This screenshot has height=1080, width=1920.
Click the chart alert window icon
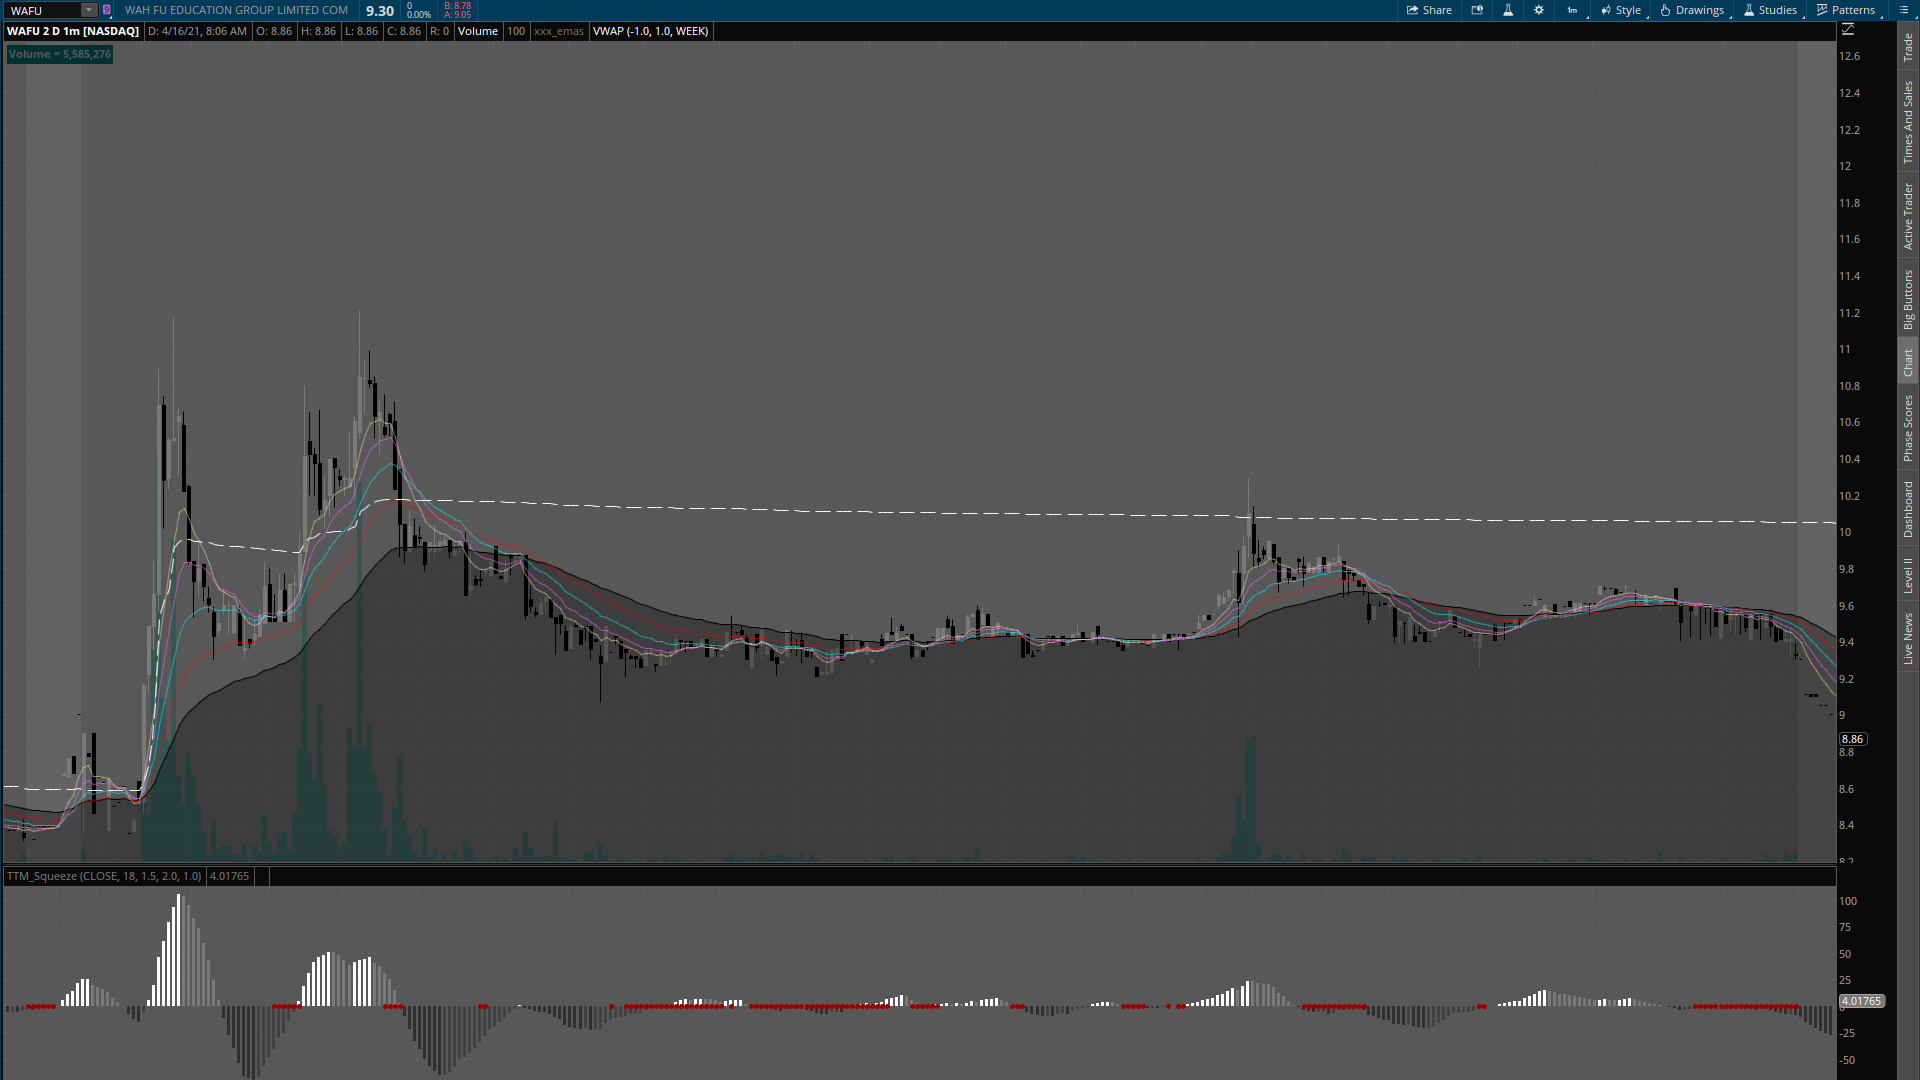pos(1477,10)
